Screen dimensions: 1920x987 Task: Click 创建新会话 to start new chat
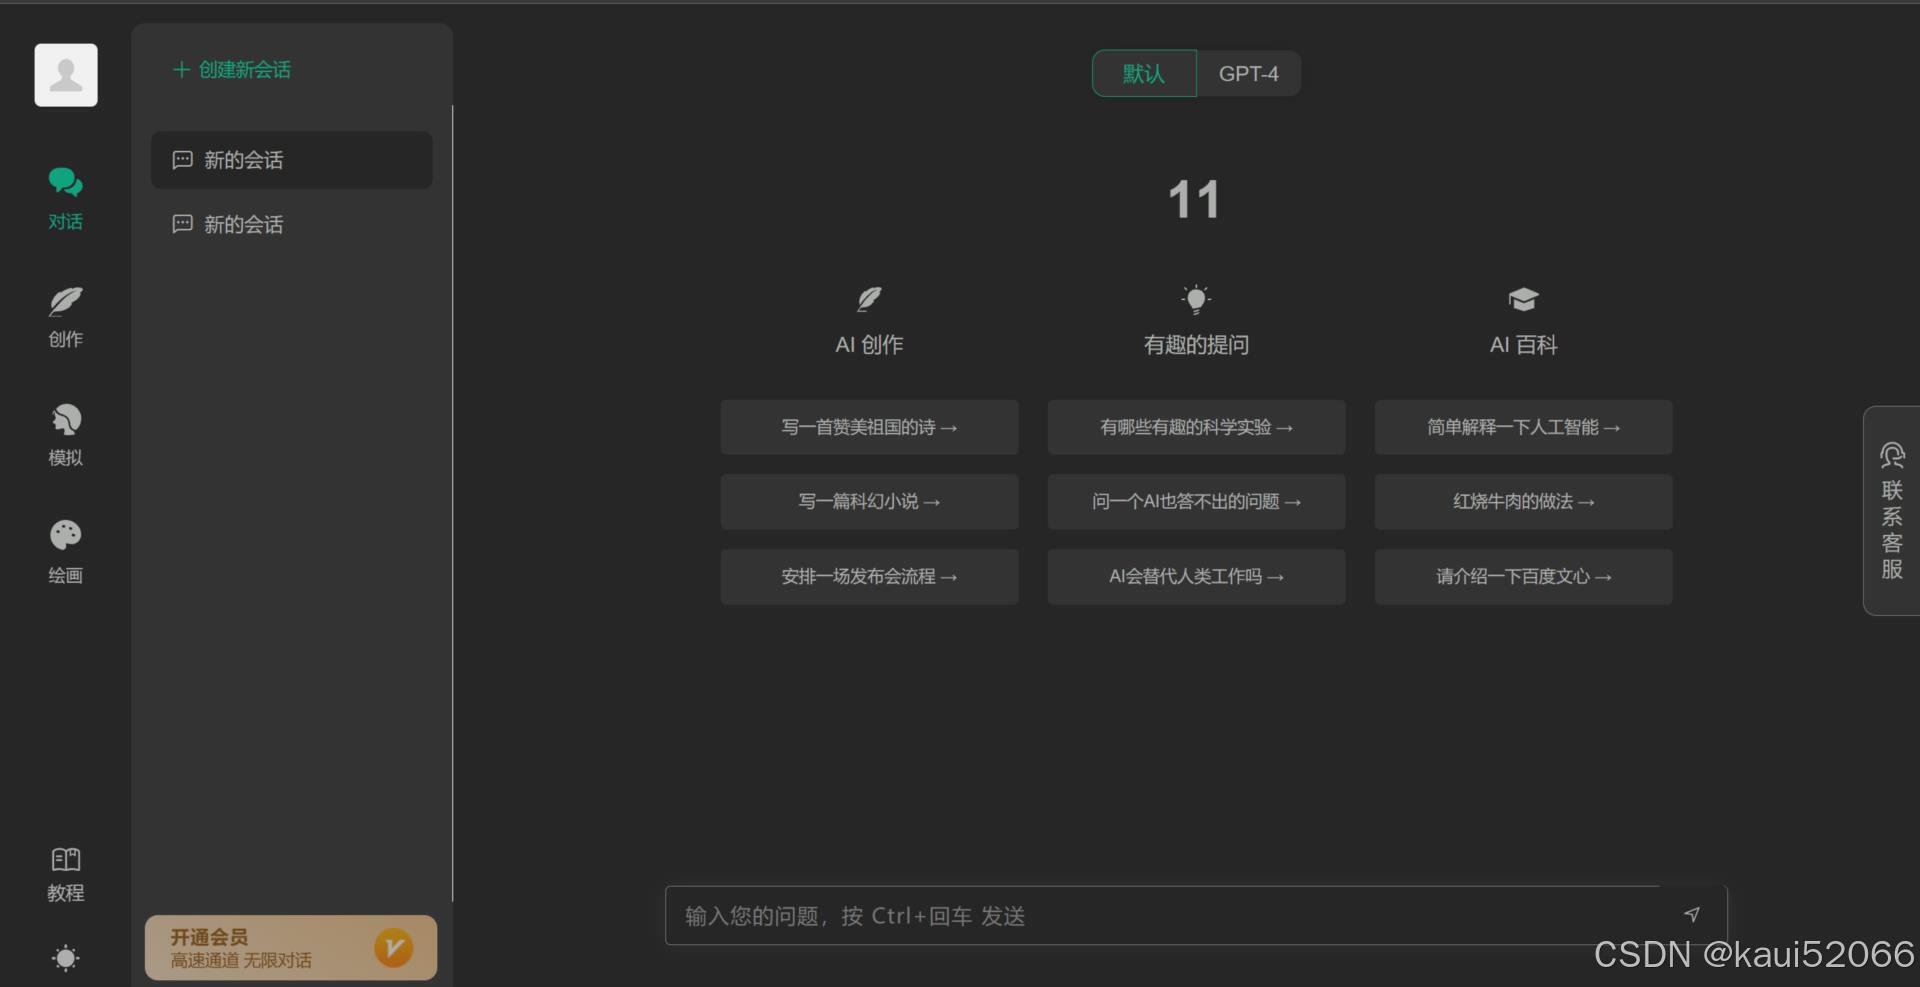point(231,70)
